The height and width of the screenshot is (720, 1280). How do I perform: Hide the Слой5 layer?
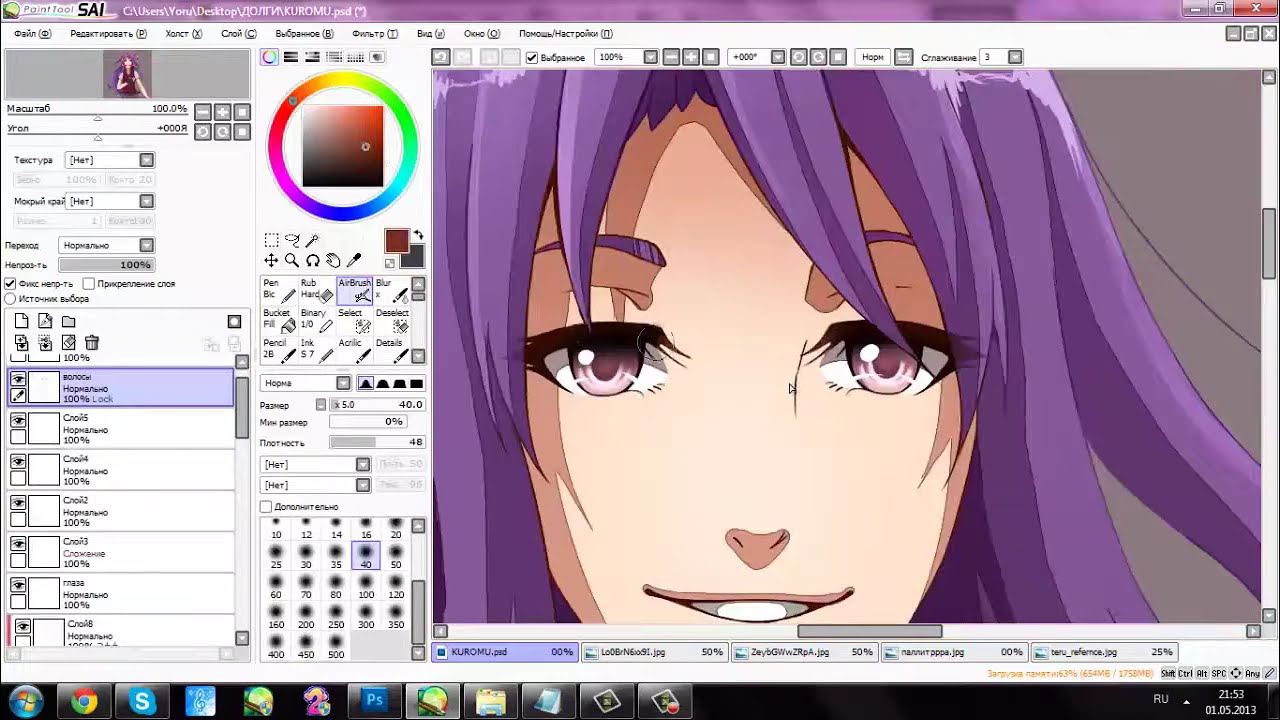pos(18,421)
